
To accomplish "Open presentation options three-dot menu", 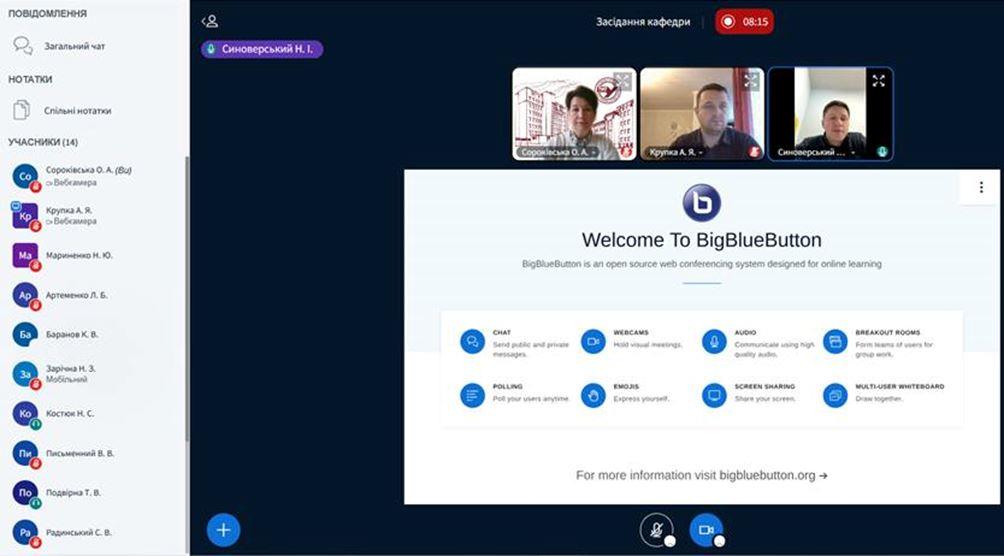I will pyautogui.click(x=980, y=187).
